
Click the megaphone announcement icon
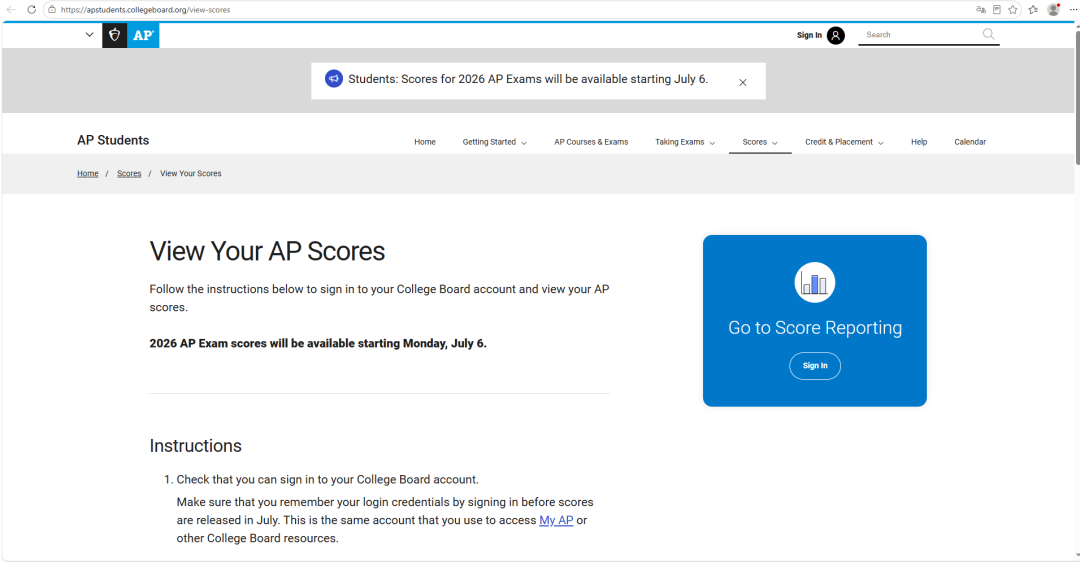pyautogui.click(x=334, y=79)
